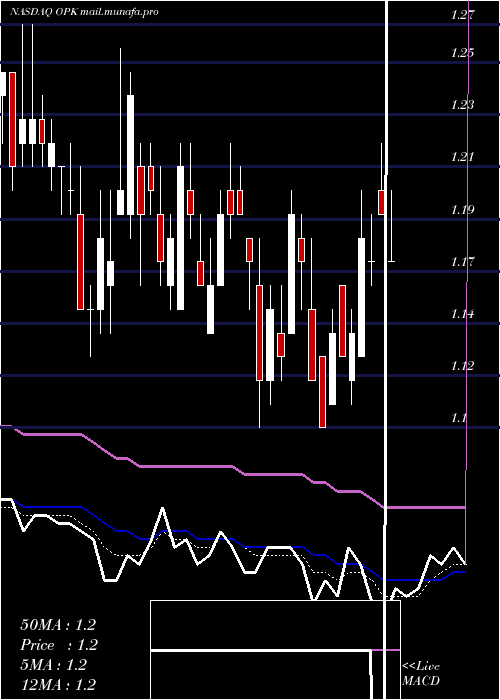Click the '<<Live MACD' label

pyautogui.click(x=421, y=673)
